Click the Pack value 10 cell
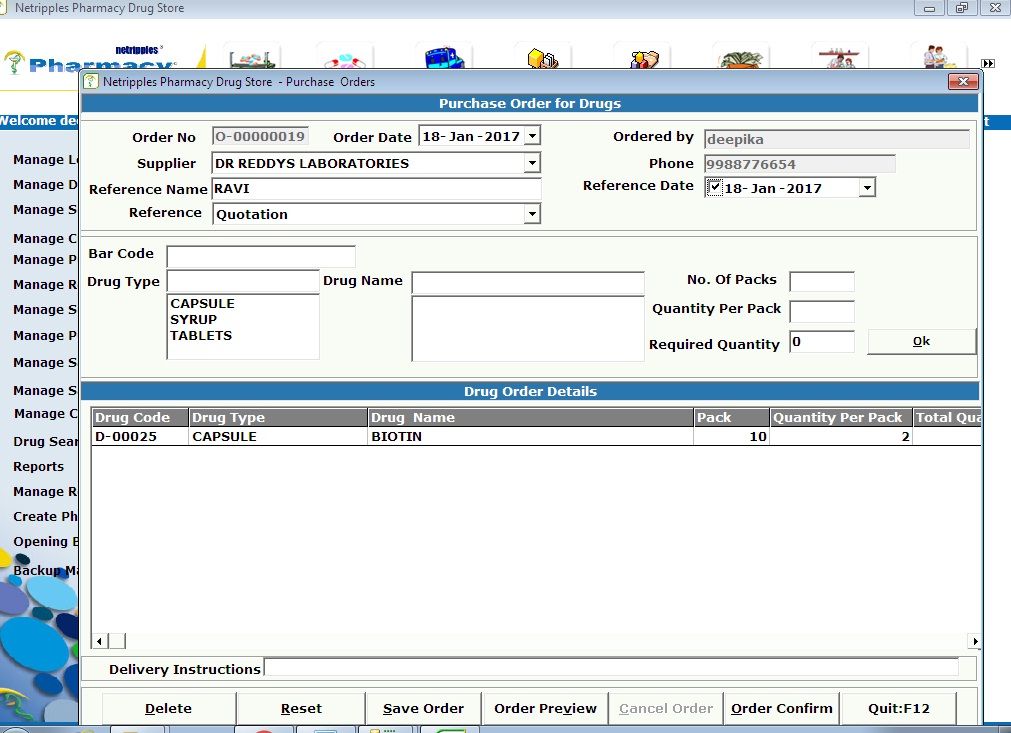1011x733 pixels. tap(732, 436)
